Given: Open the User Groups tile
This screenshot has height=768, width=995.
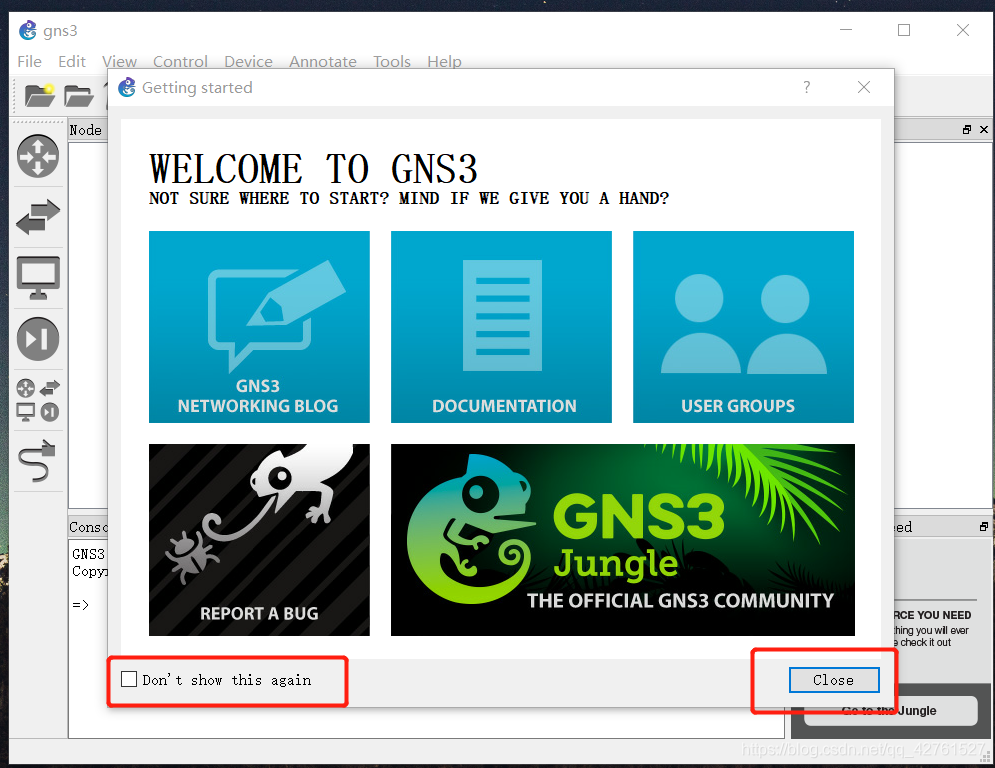Looking at the screenshot, I should tap(743, 327).
